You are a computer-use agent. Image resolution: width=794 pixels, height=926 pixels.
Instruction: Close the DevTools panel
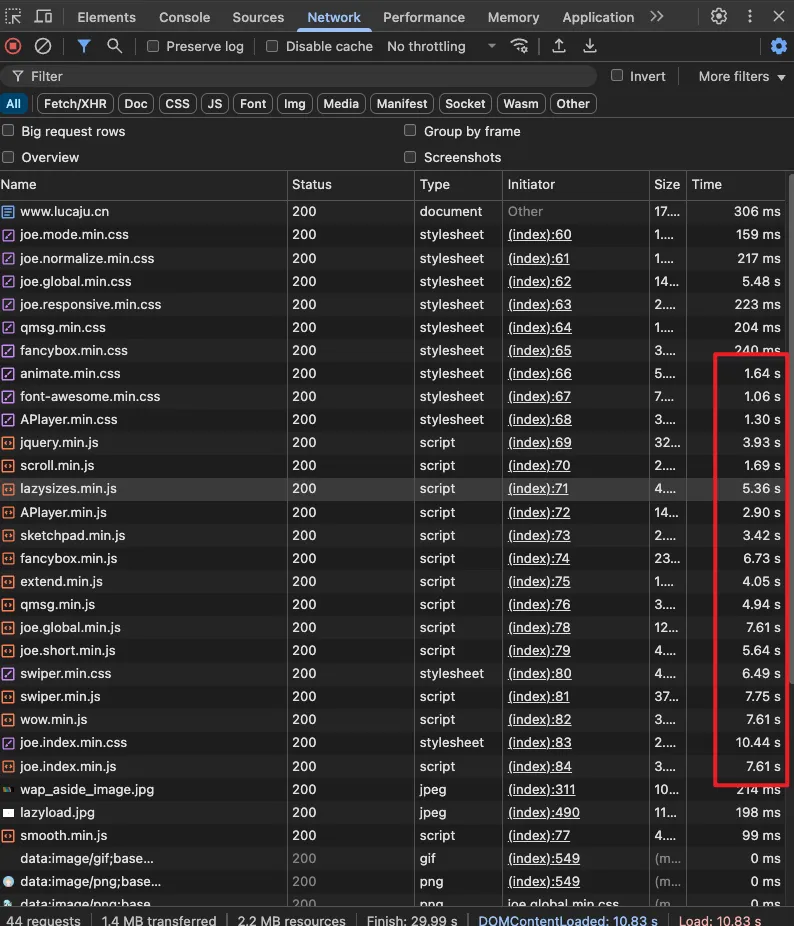click(779, 16)
